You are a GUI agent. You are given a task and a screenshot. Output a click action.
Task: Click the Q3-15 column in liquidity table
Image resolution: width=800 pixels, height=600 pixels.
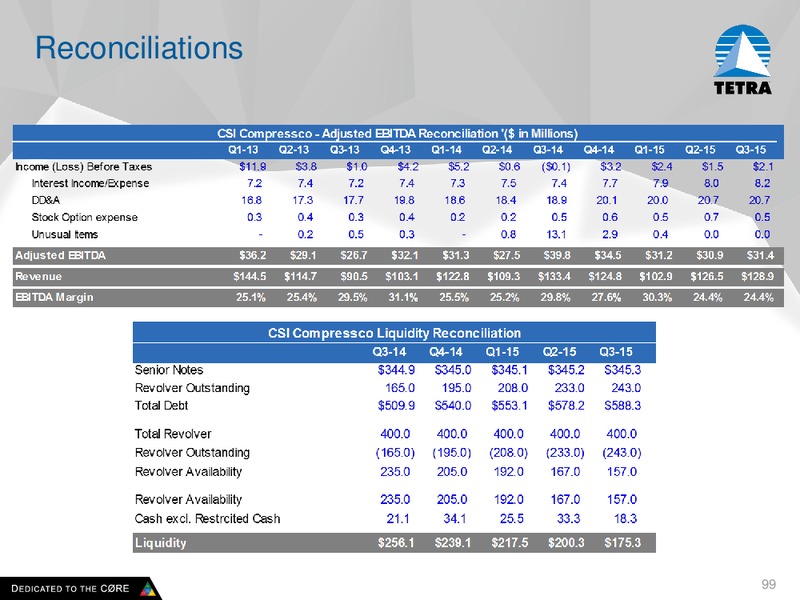[x=616, y=352]
